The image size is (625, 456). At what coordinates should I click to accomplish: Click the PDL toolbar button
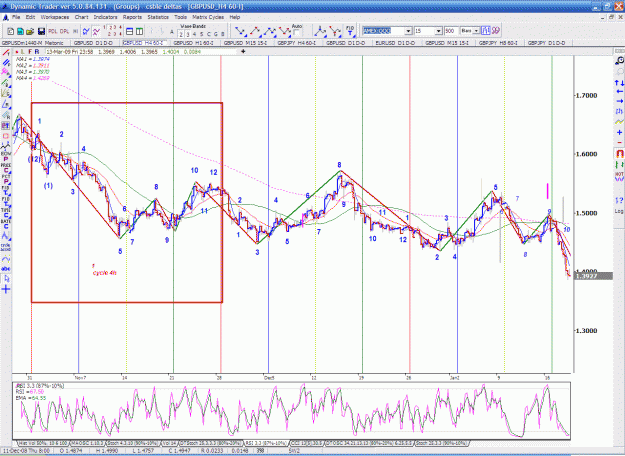tap(53, 31)
